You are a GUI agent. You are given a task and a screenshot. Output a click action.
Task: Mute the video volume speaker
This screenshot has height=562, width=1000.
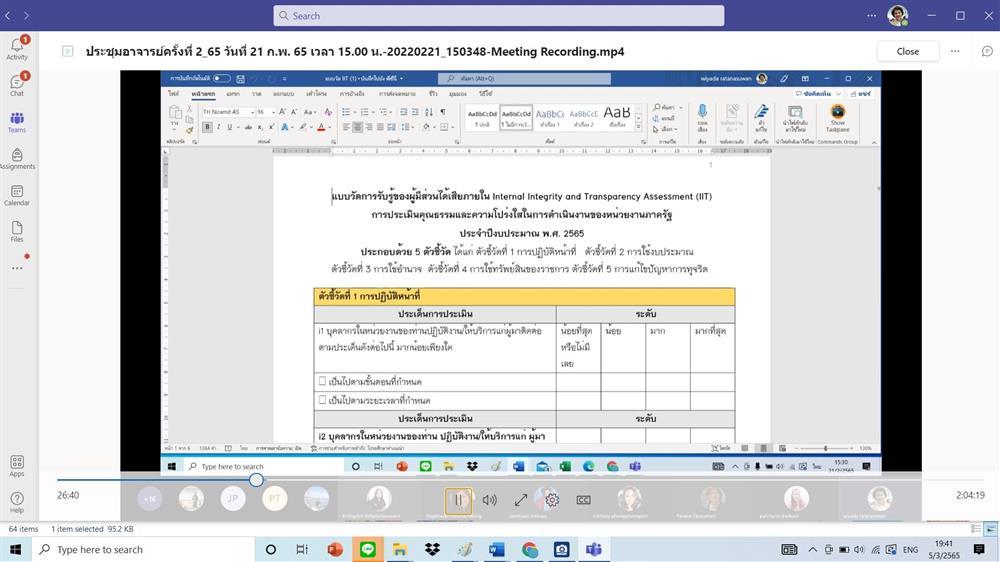point(489,500)
